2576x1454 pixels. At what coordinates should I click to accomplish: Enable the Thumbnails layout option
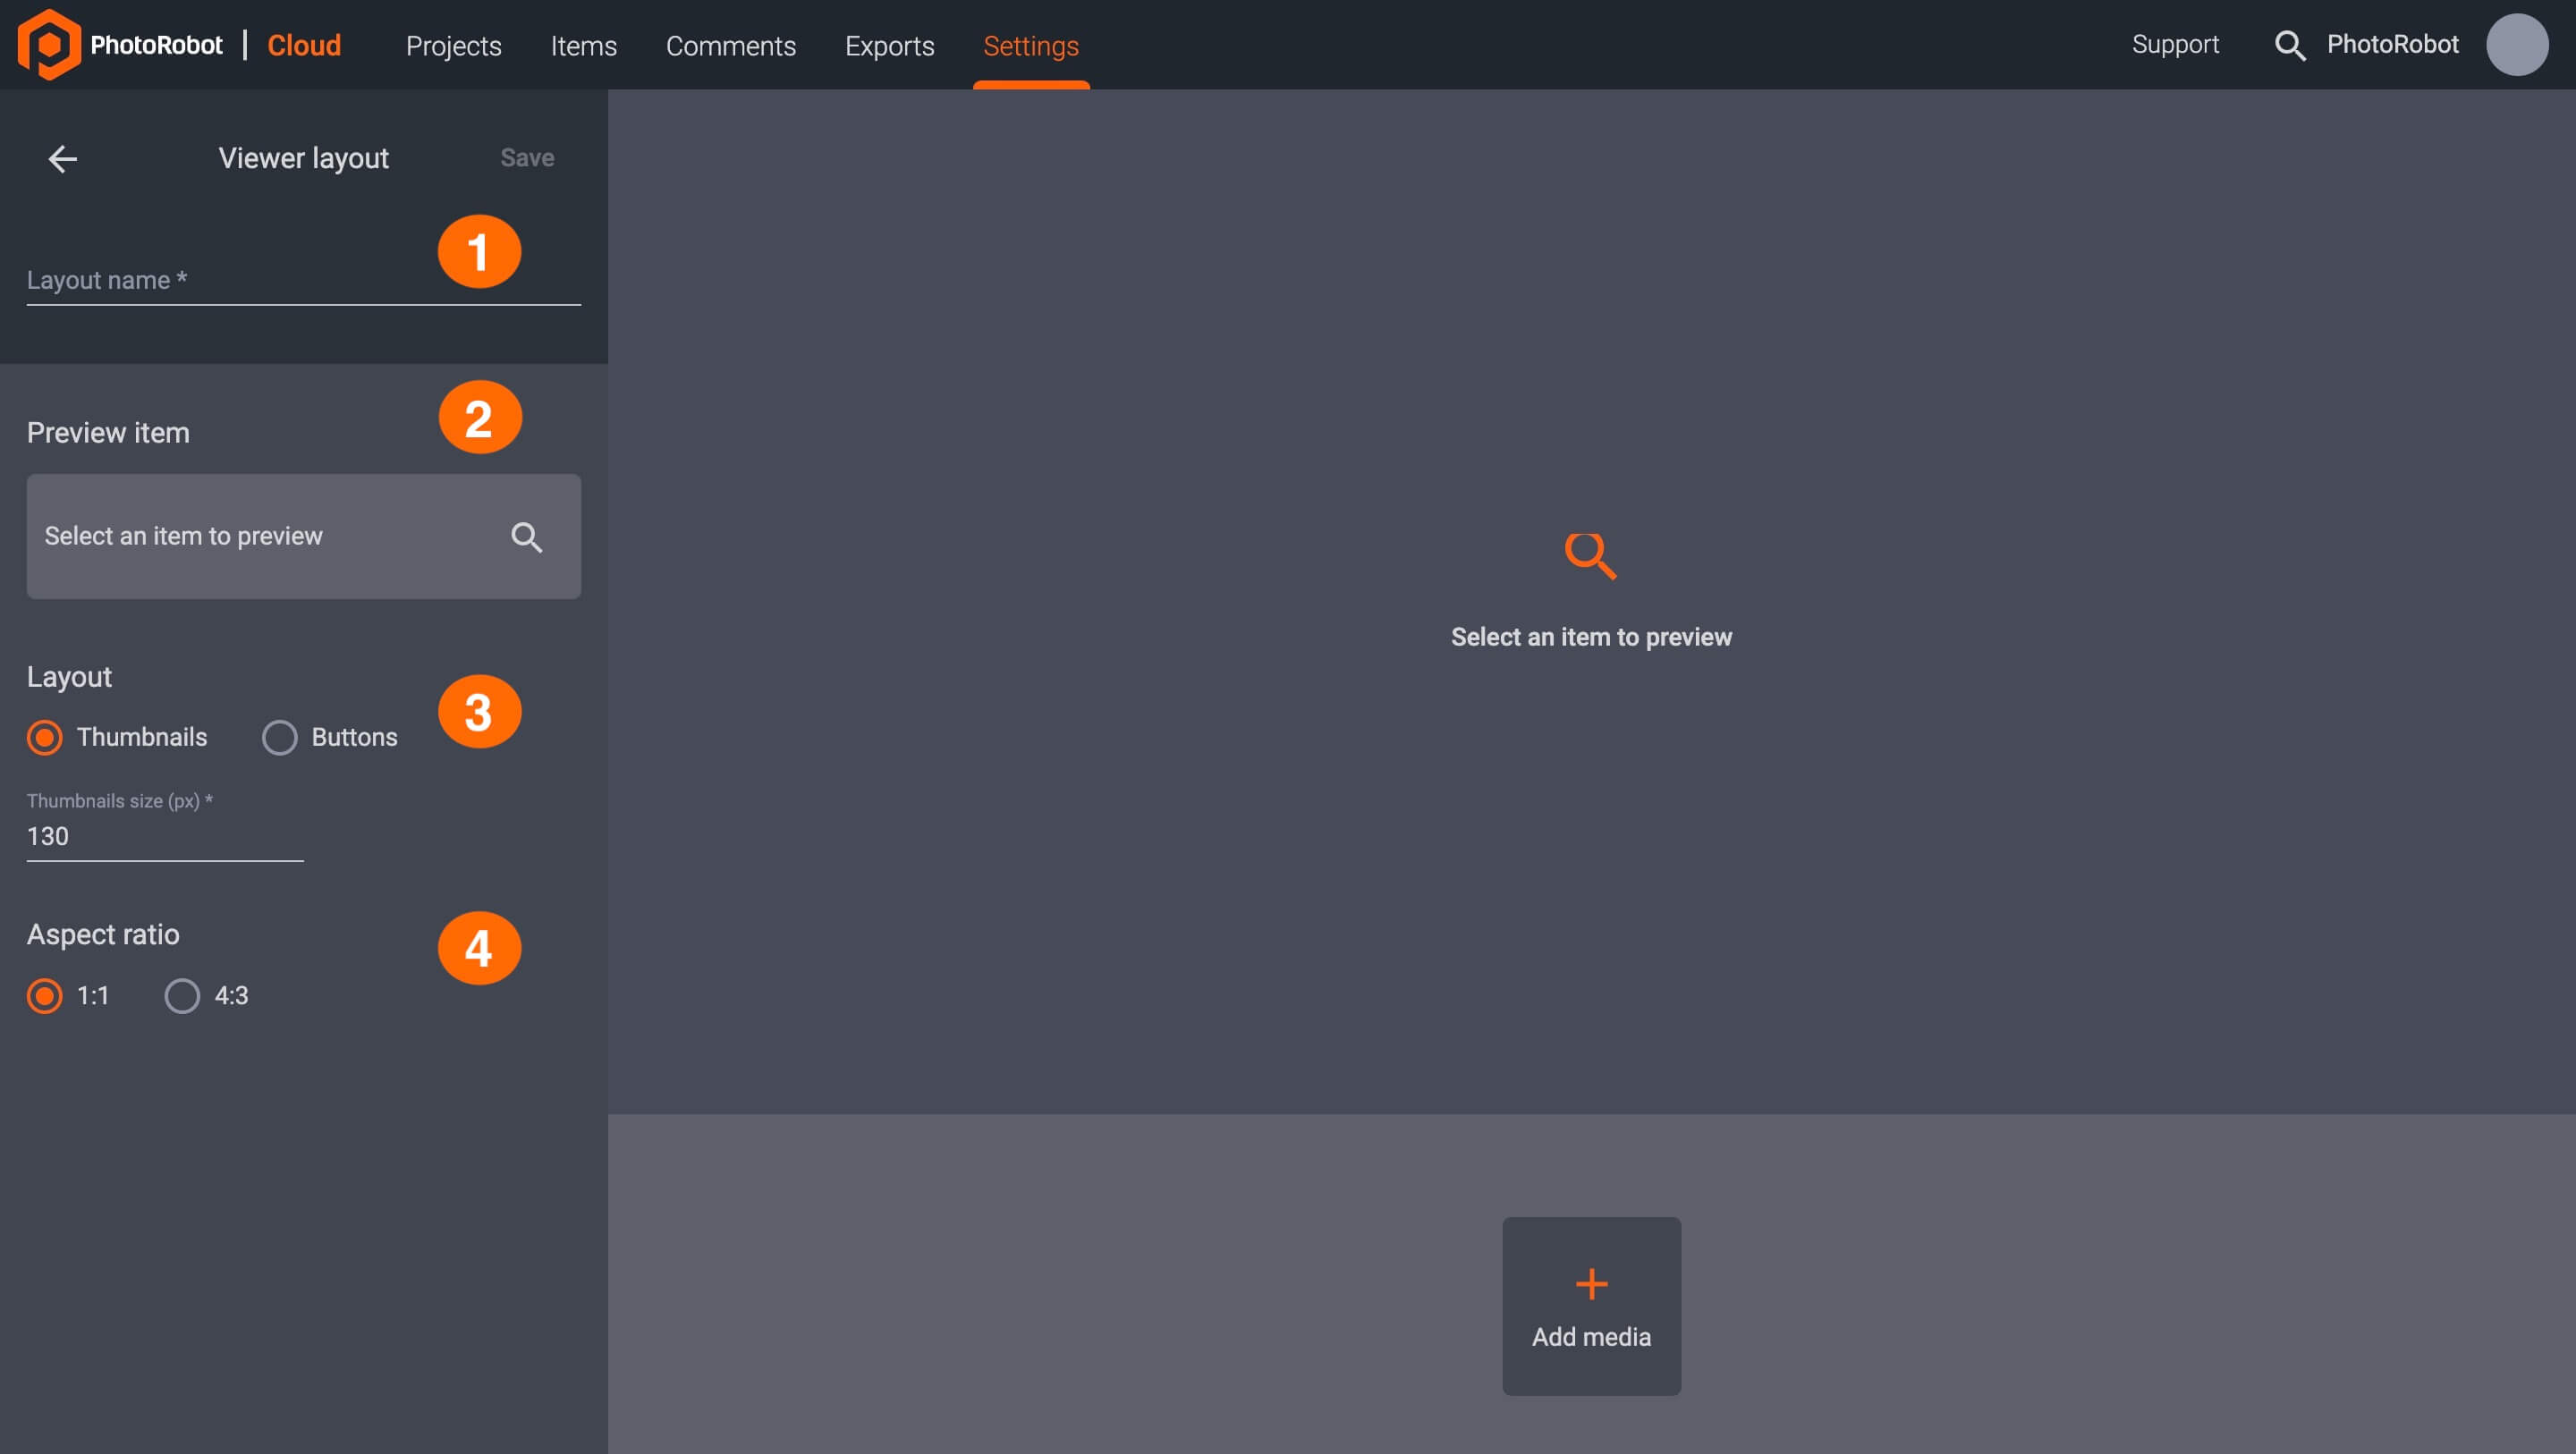[44, 737]
